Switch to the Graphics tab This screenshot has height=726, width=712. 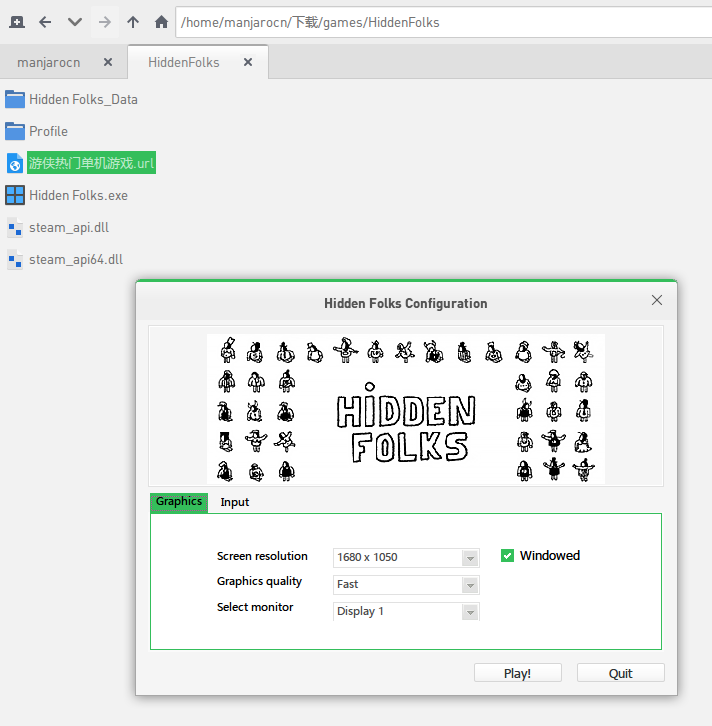[179, 502]
